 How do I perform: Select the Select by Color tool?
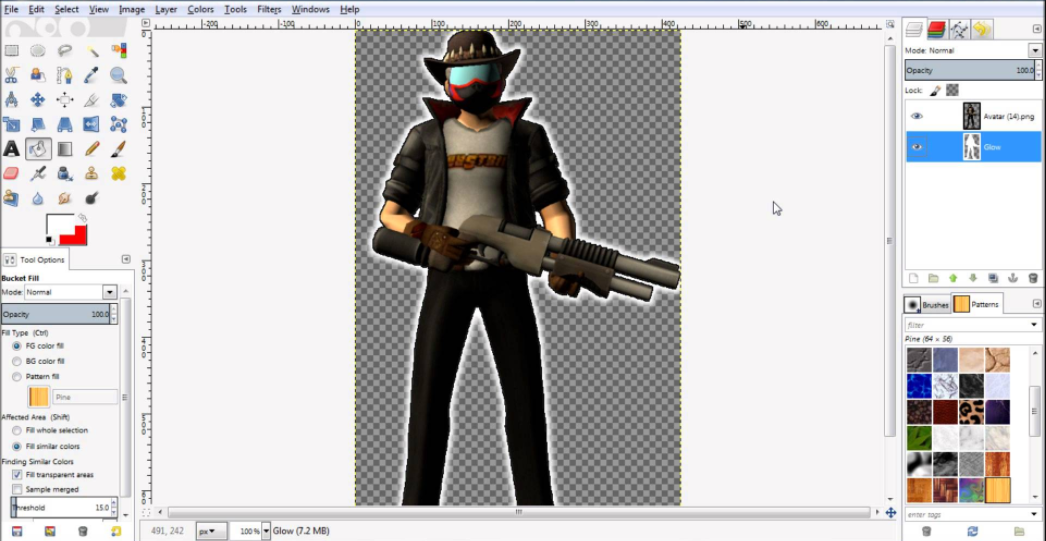point(118,51)
